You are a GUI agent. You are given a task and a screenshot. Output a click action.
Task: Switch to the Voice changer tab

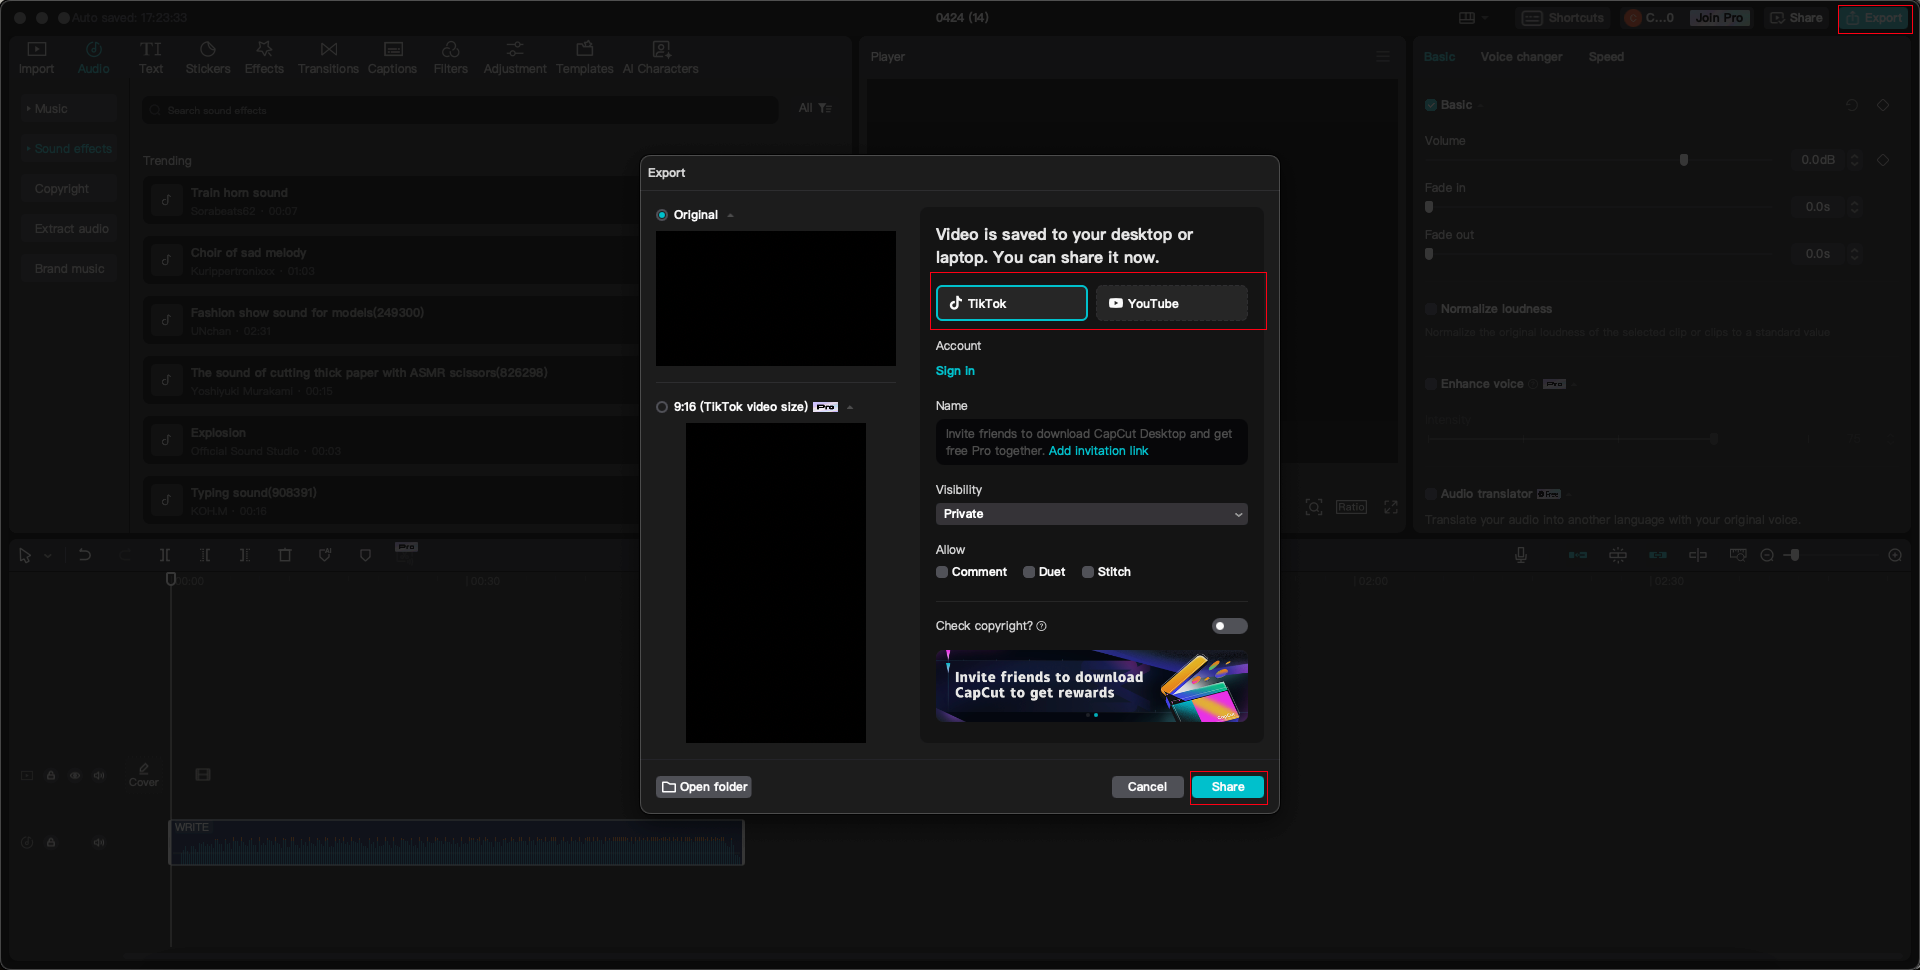(x=1521, y=57)
